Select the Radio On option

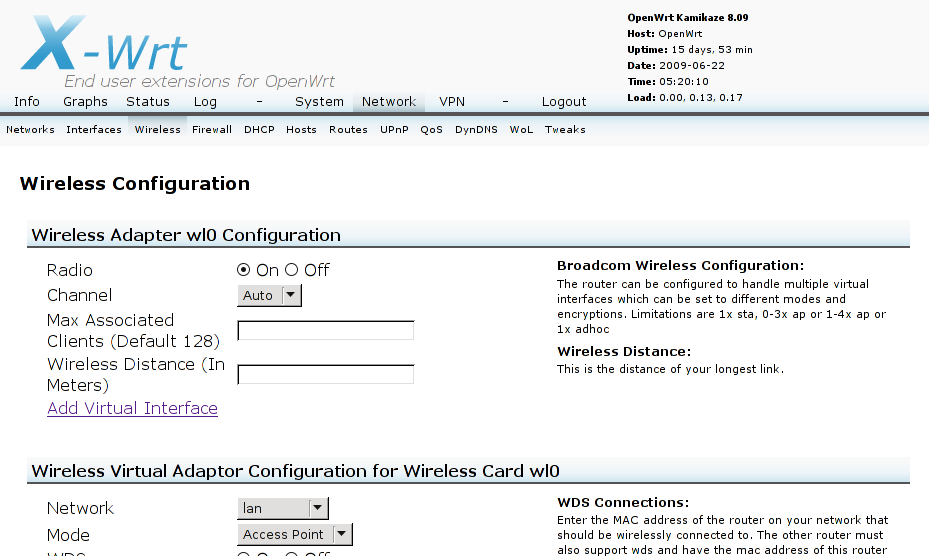tap(244, 270)
